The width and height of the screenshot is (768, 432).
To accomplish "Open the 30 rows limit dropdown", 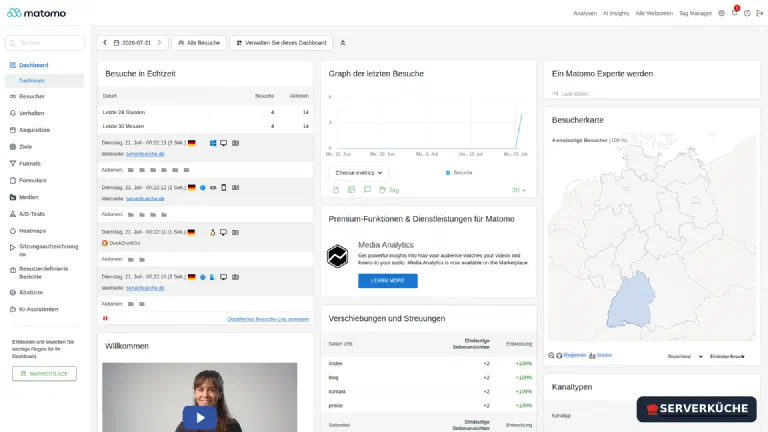I will tap(519, 190).
